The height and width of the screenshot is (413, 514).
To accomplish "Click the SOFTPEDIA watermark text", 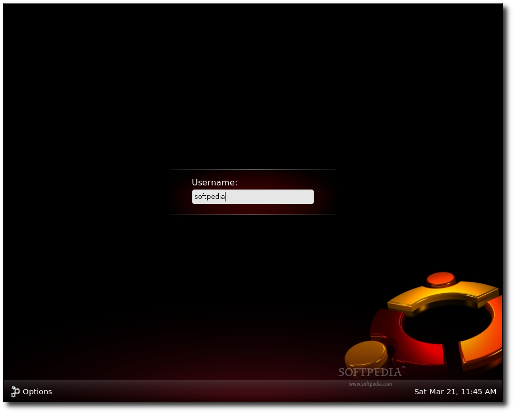I will [x=370, y=372].
